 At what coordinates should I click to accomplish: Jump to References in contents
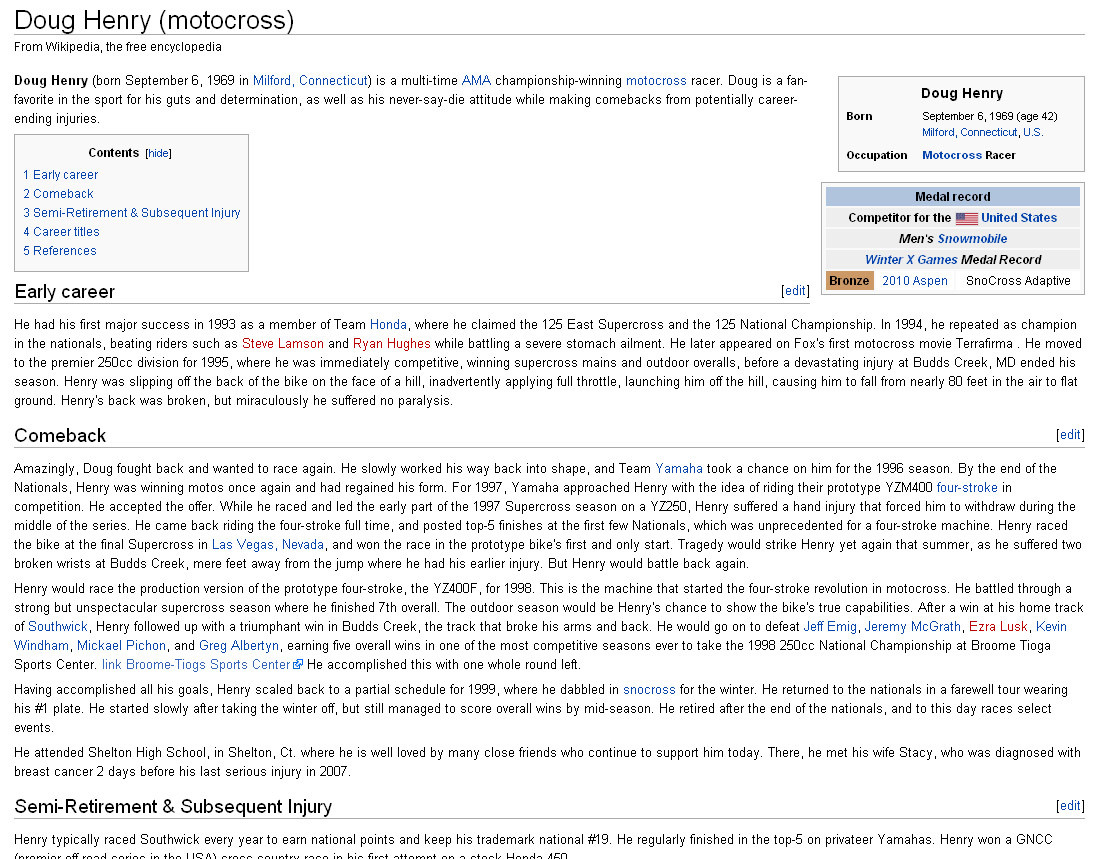[60, 250]
